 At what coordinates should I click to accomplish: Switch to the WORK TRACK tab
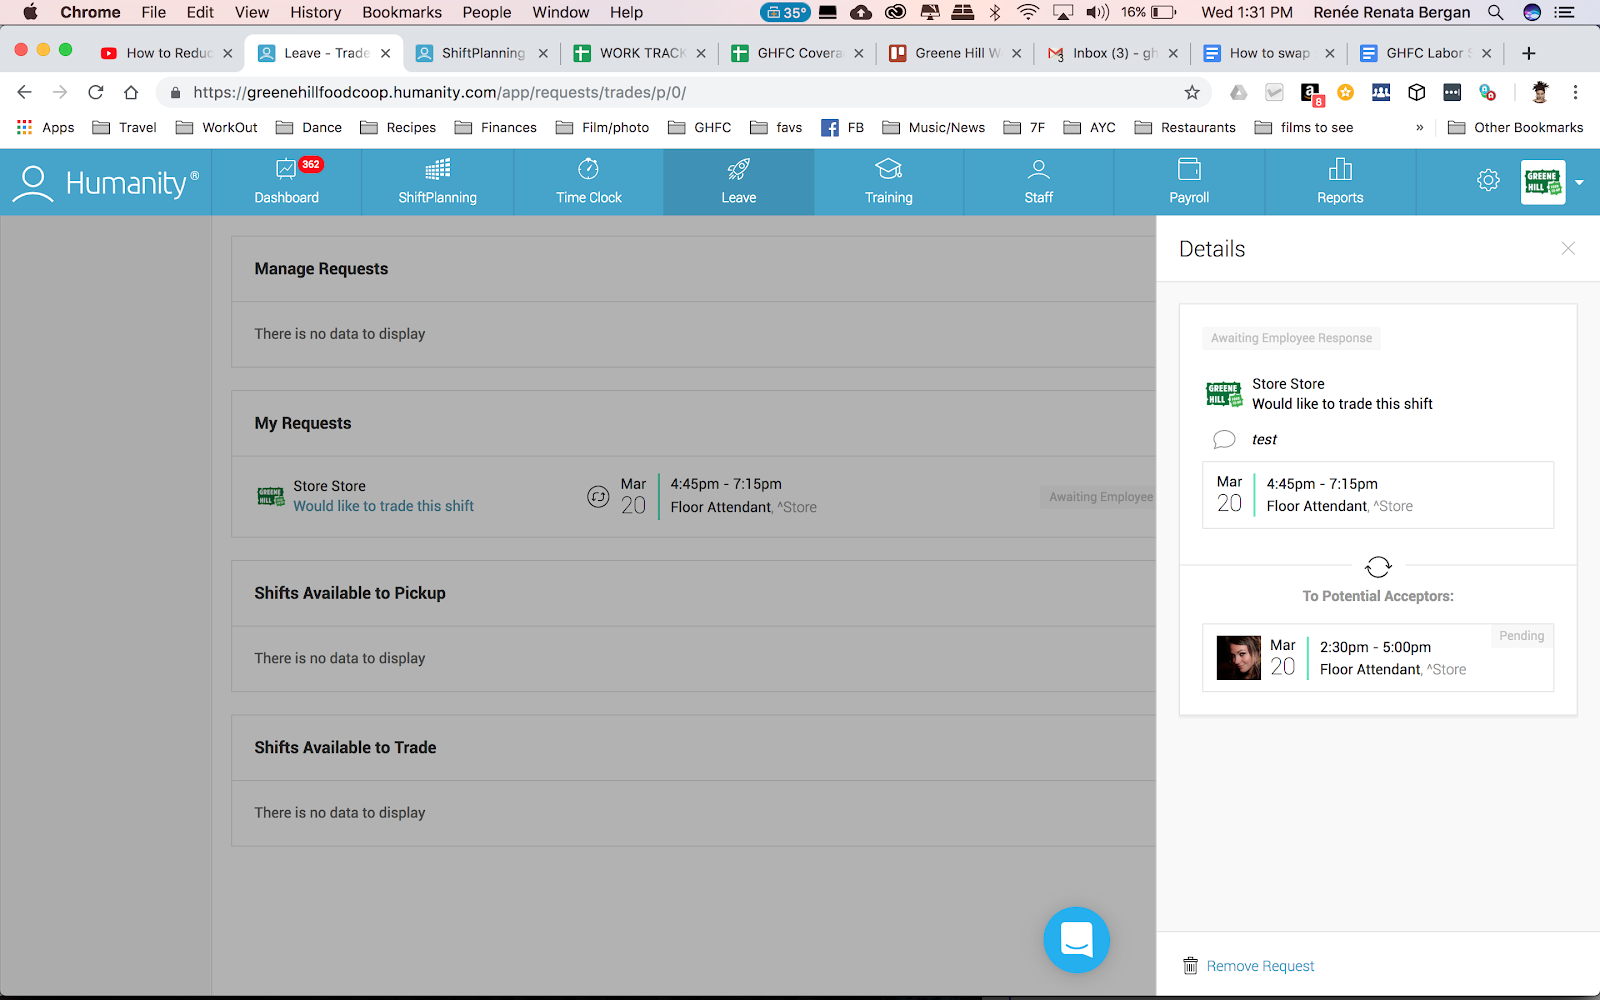click(x=640, y=53)
